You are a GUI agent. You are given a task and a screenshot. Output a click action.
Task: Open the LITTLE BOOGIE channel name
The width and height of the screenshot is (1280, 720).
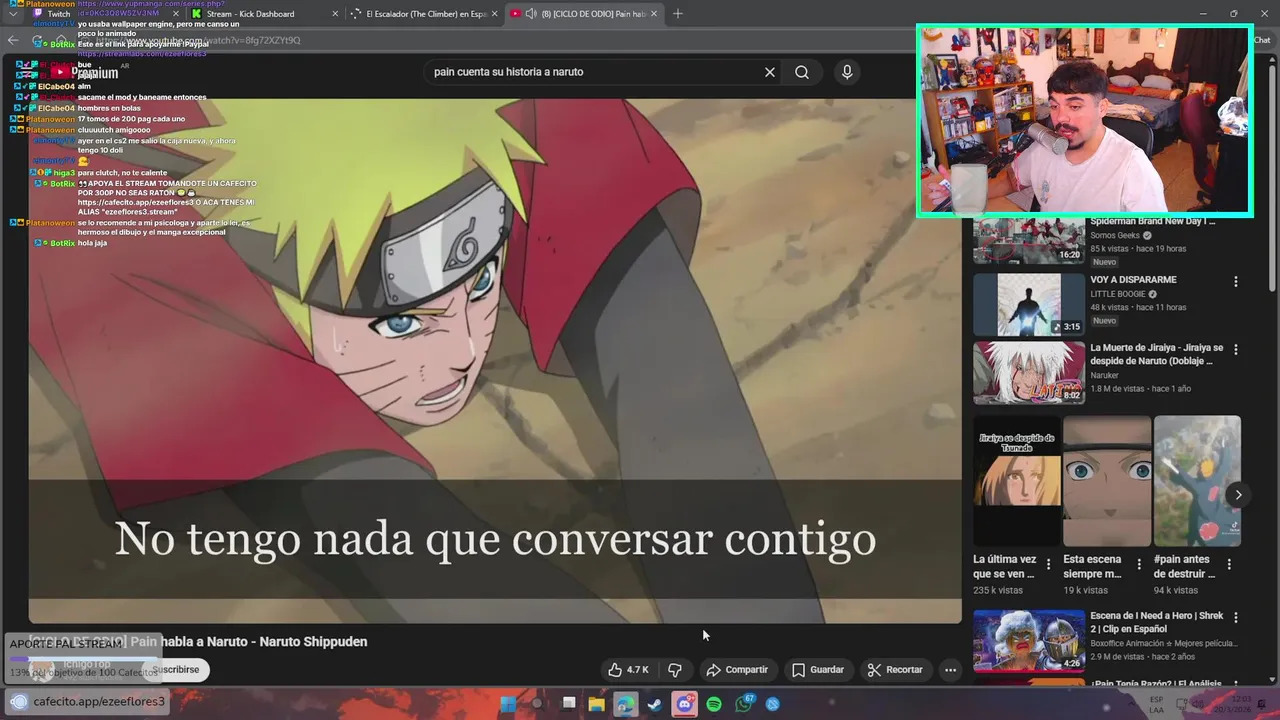pos(1119,294)
